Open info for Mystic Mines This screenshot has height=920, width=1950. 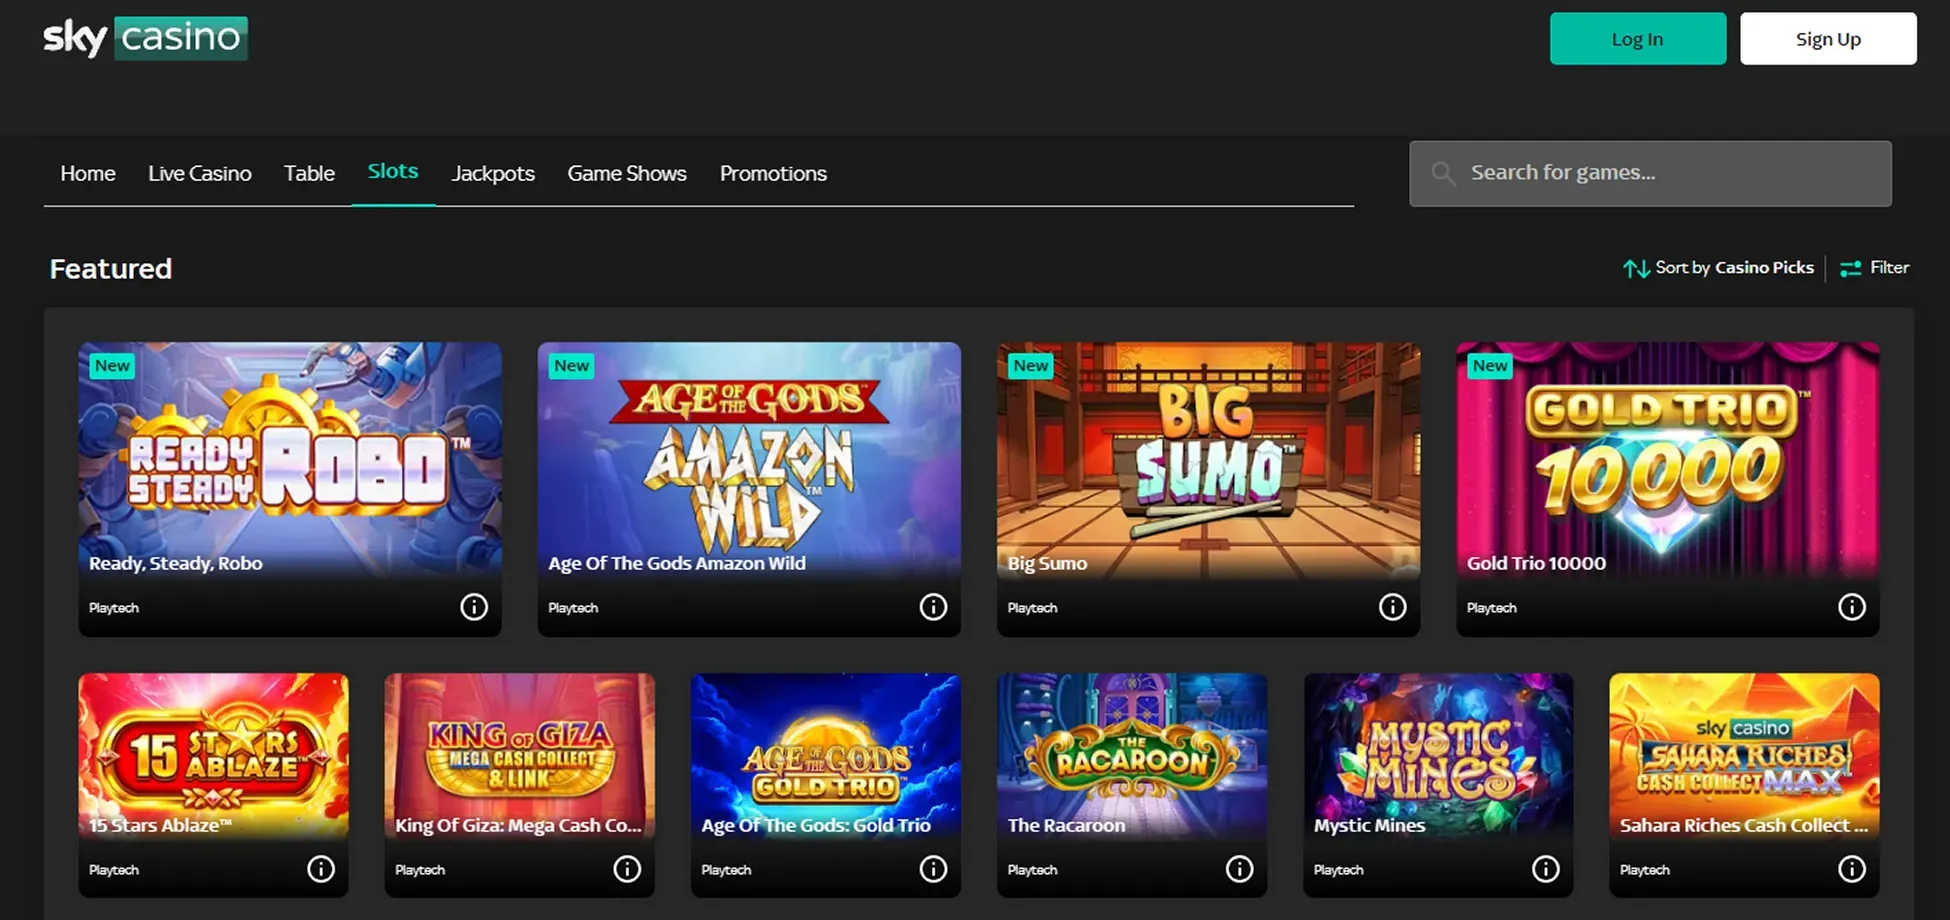click(1546, 869)
